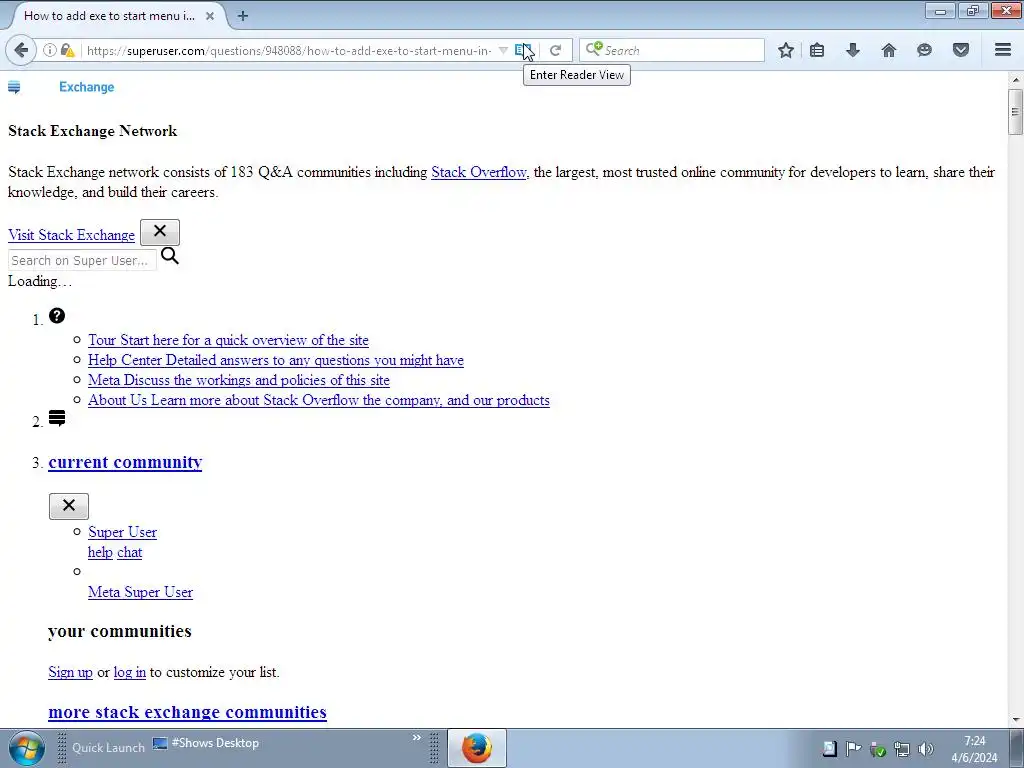Expand the URL history dropdown arrow
This screenshot has width=1024, height=768.
click(x=503, y=50)
